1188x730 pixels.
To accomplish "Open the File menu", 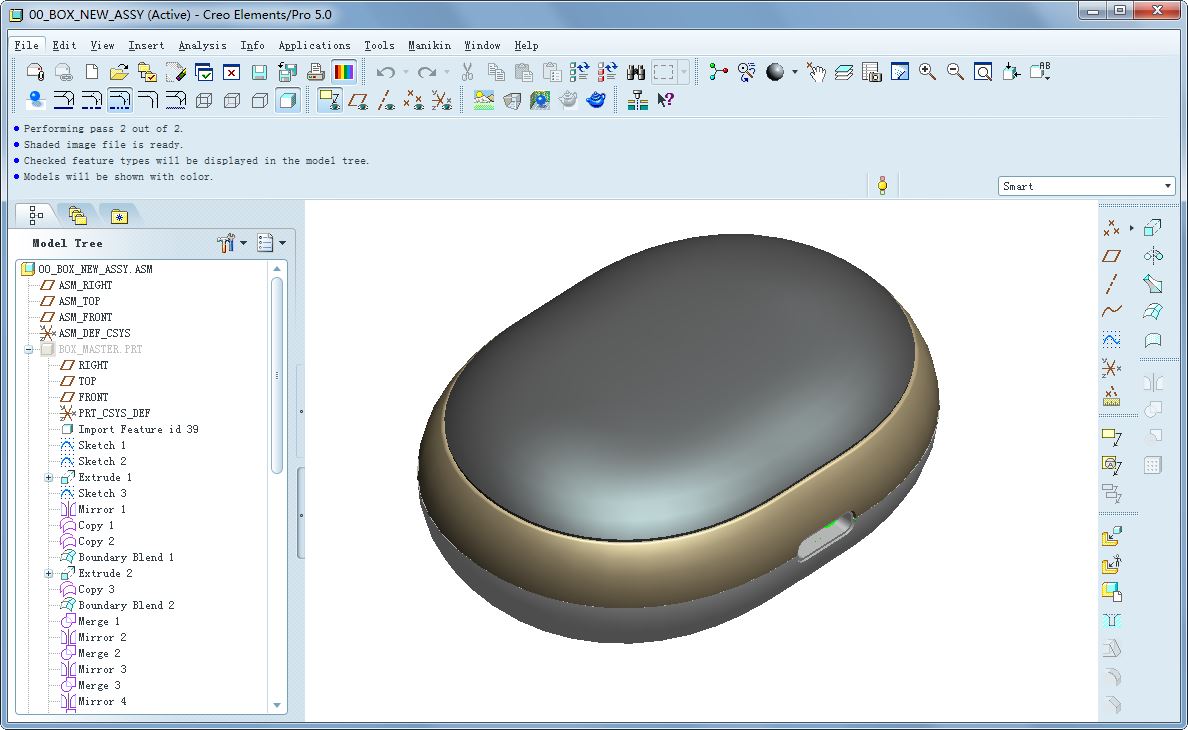I will (x=27, y=45).
